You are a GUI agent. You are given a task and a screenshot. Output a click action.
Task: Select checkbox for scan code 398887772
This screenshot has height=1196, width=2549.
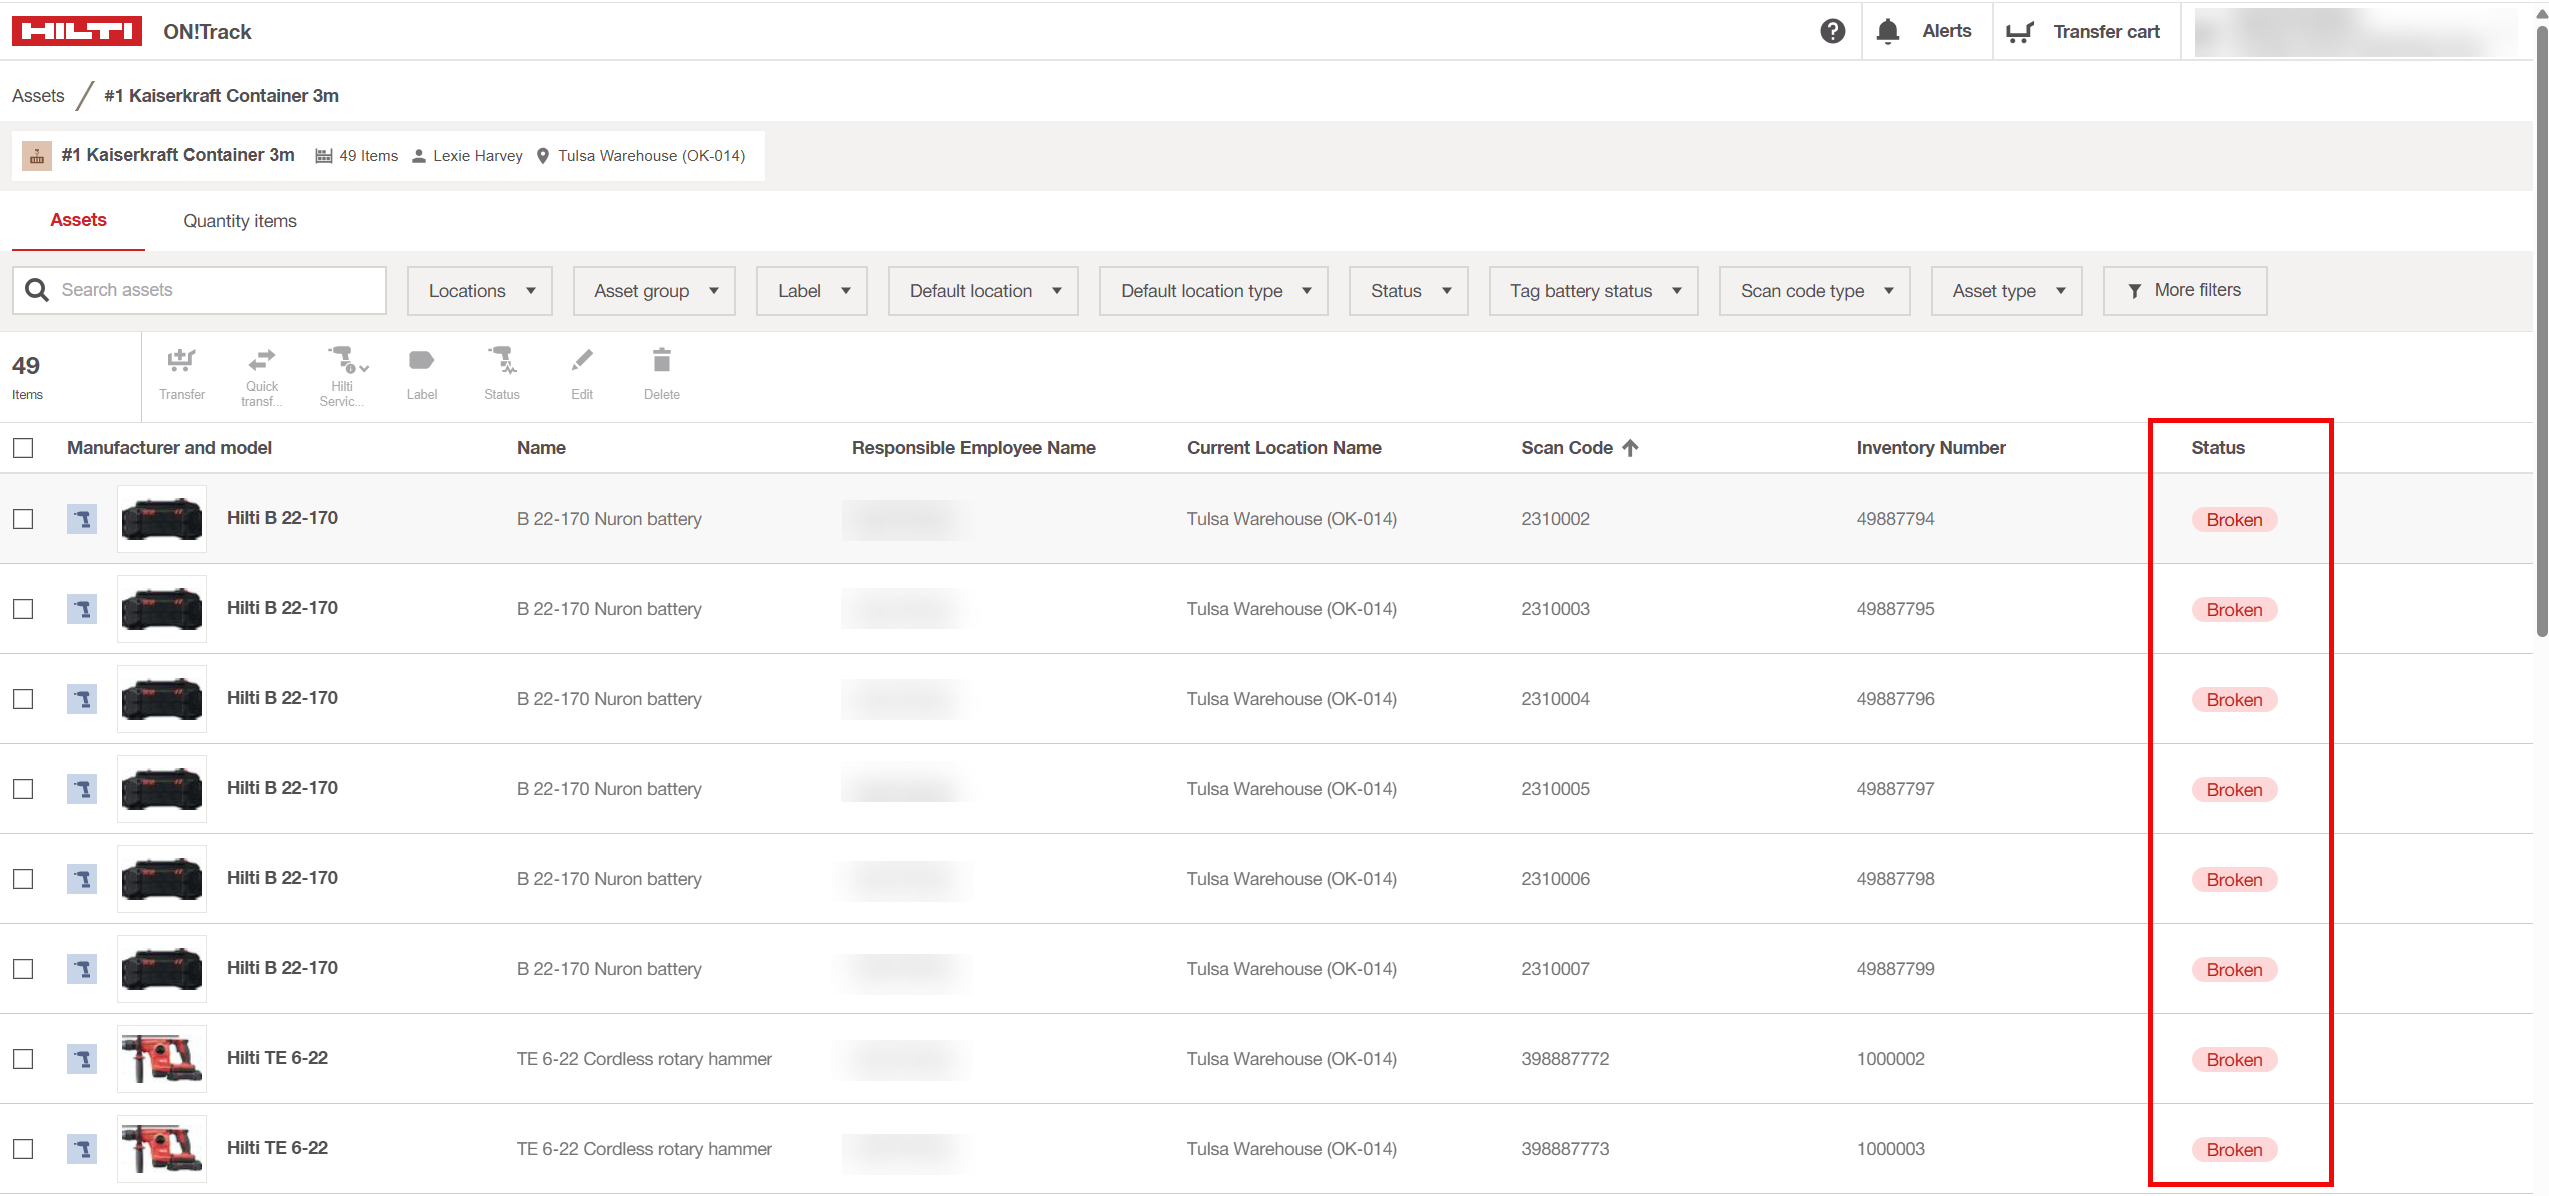[23, 1059]
